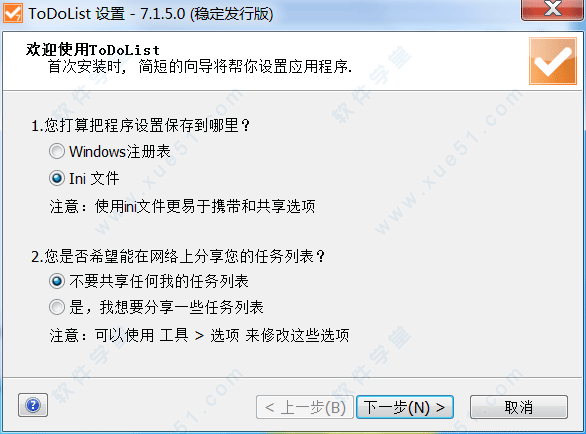Open help with the blue question-mark button
The width and height of the screenshot is (586, 434).
click(x=33, y=405)
